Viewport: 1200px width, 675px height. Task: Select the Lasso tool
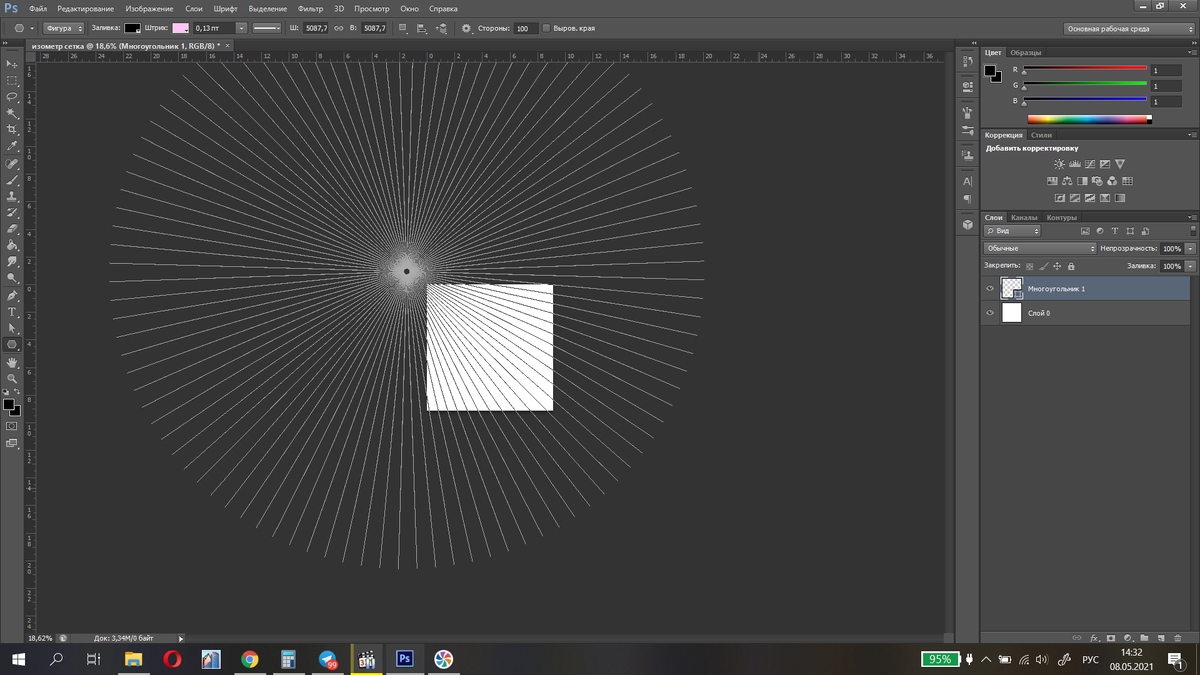(12, 97)
